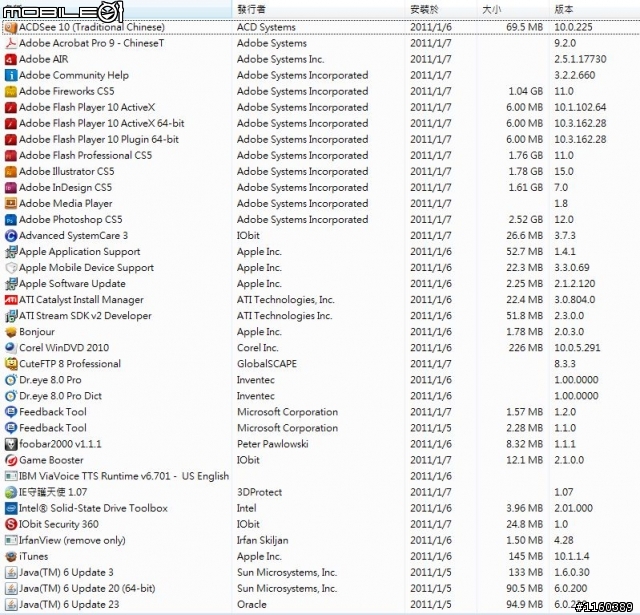
Task: Click the Game Booster icon
Action: click(11, 460)
